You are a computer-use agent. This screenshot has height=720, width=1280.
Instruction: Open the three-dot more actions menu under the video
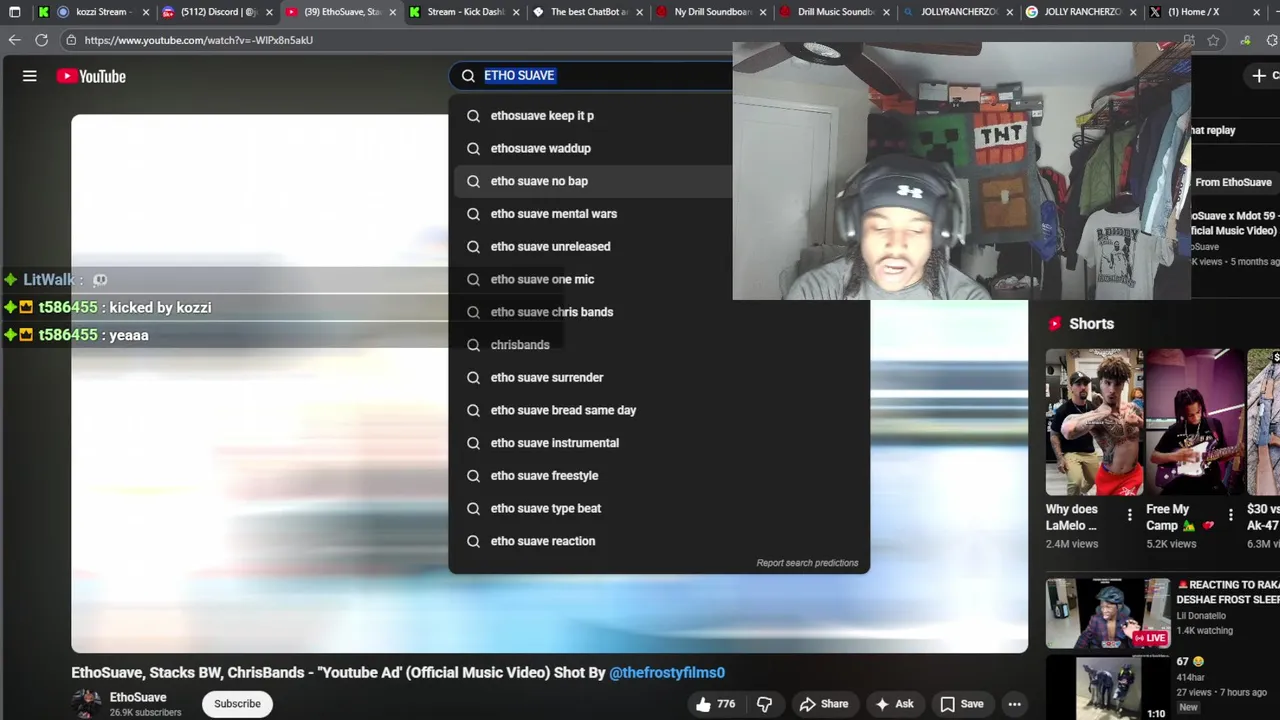(x=1014, y=704)
